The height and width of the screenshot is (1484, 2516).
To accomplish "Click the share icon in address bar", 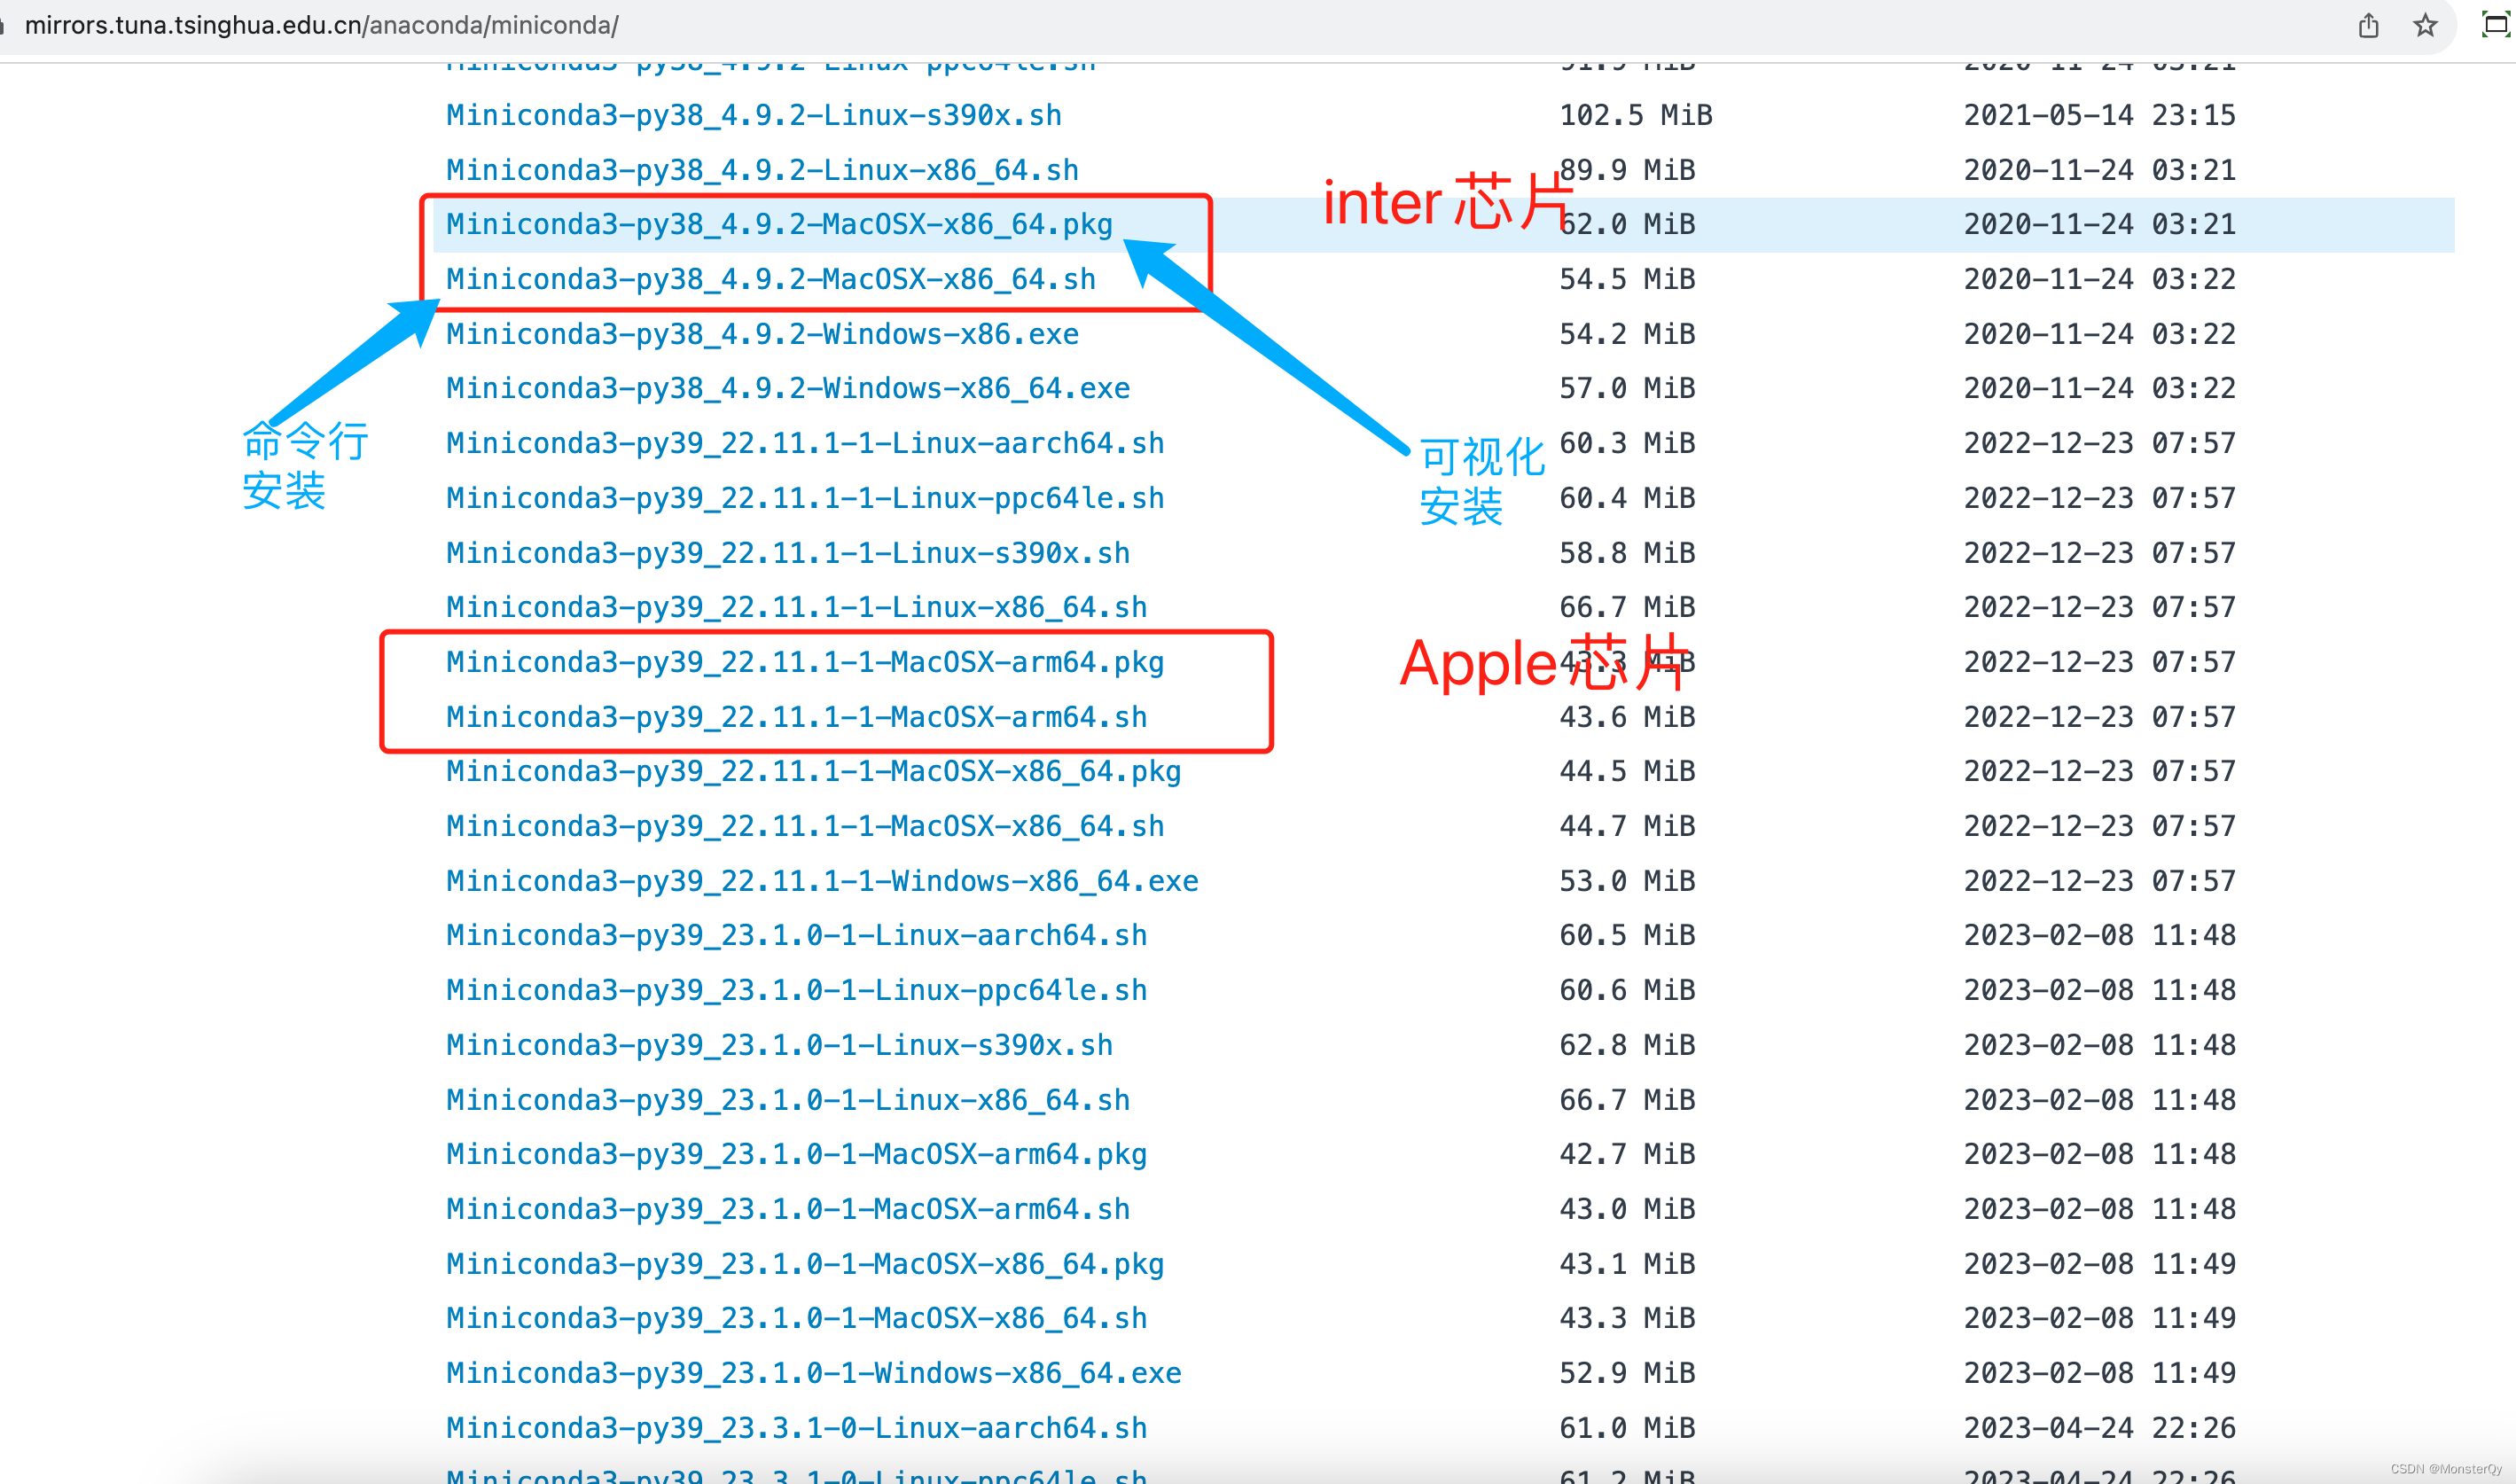I will coord(2368,25).
